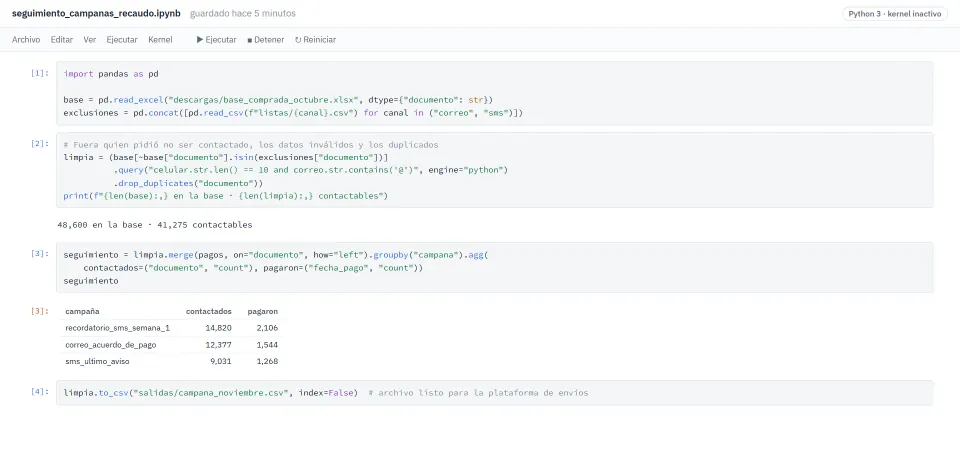
Task: Click row 'sms_ultimo_aviso'
Action: pyautogui.click(x=170, y=361)
